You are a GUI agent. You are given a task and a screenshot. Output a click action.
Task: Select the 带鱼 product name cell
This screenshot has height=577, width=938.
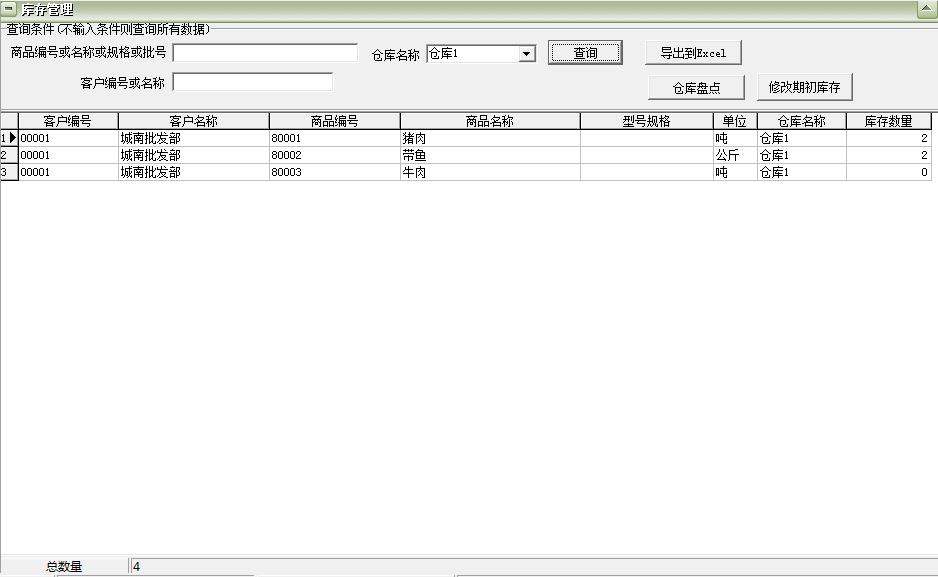[491, 155]
